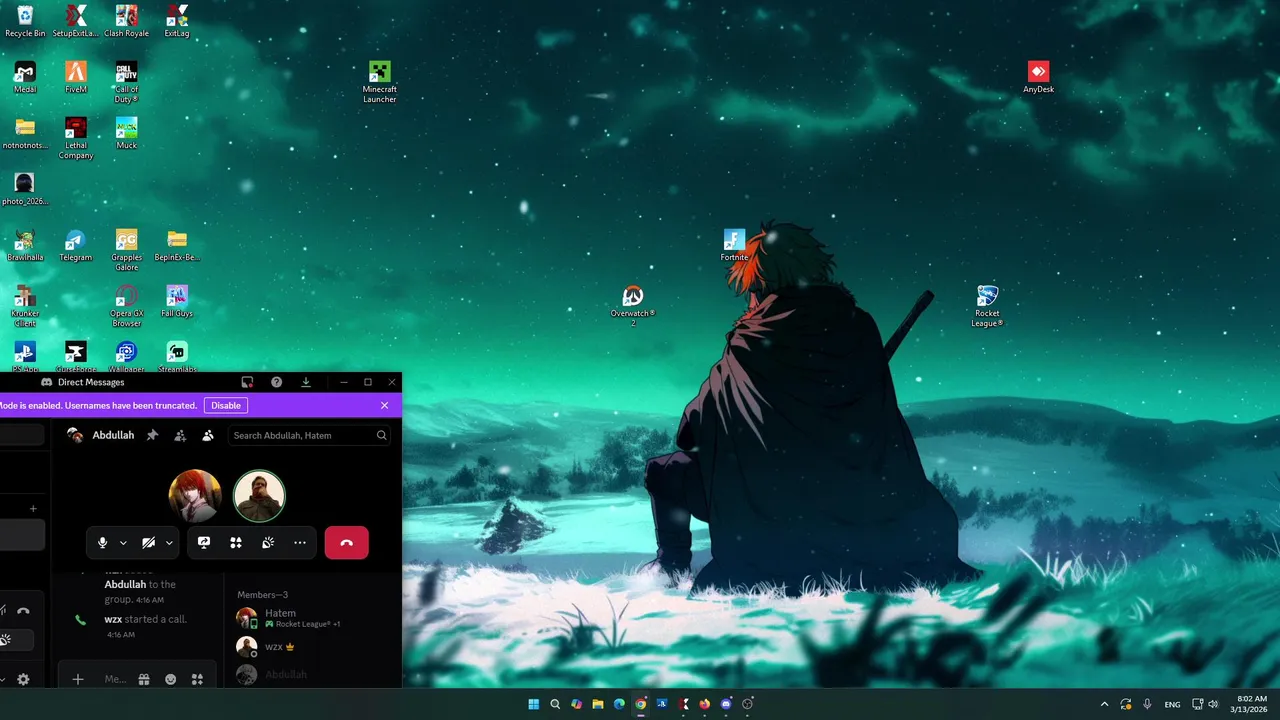Open the Discord inbox icon in title bar
Viewport: 1280px width, 720px height.
[247, 382]
